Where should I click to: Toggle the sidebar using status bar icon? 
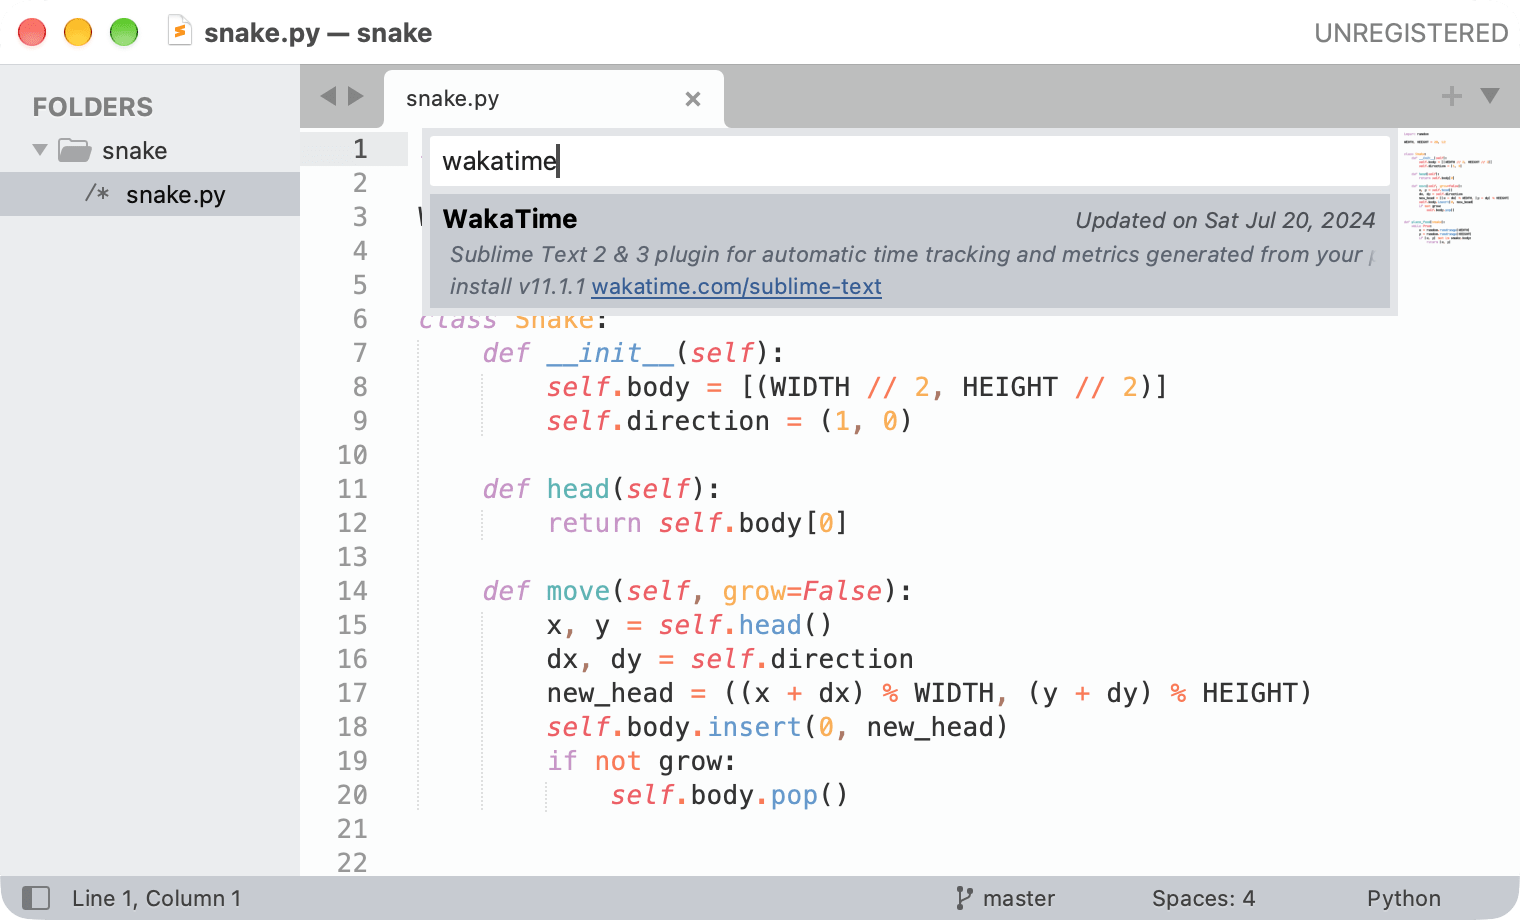[36, 898]
